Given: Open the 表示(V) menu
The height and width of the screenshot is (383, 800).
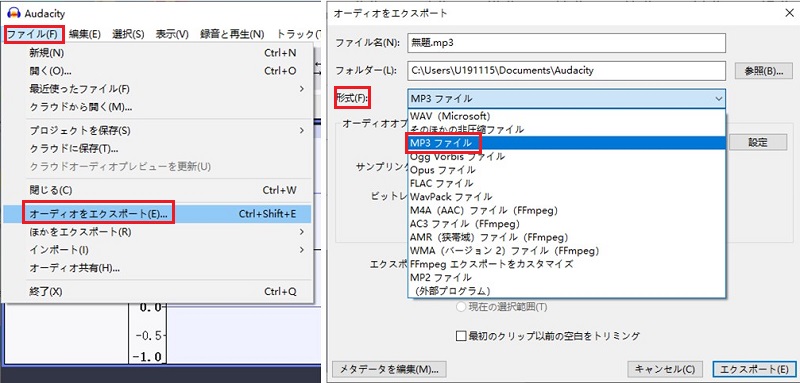Looking at the screenshot, I should pos(172,34).
